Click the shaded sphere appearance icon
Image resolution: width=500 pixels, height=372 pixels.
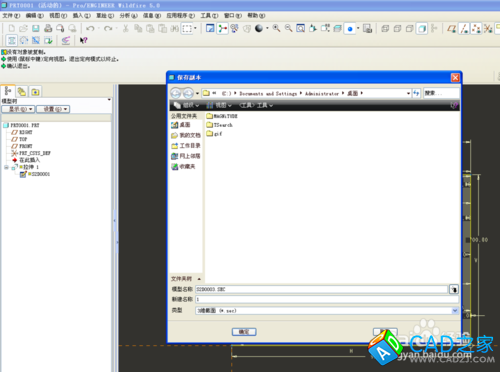click(x=259, y=29)
